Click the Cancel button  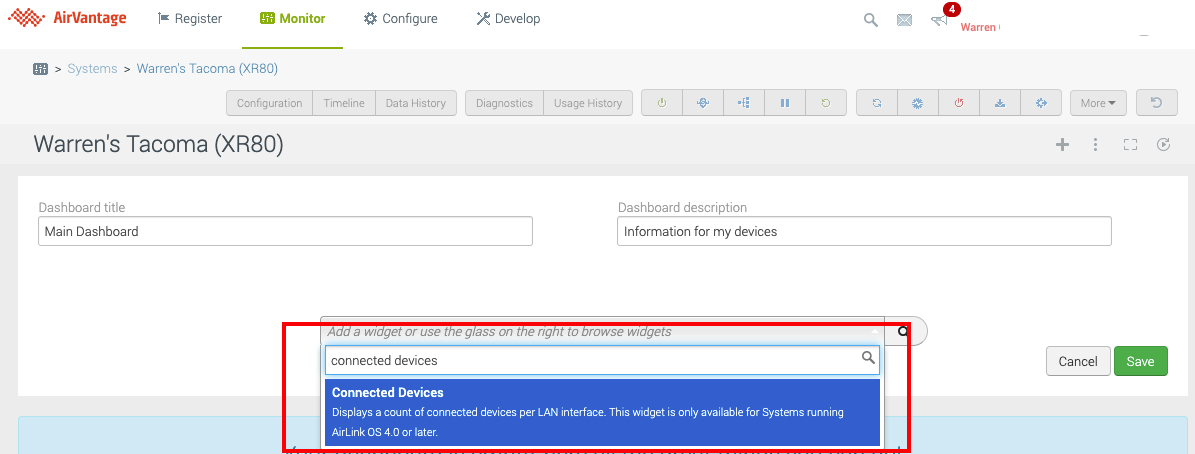[1078, 362]
